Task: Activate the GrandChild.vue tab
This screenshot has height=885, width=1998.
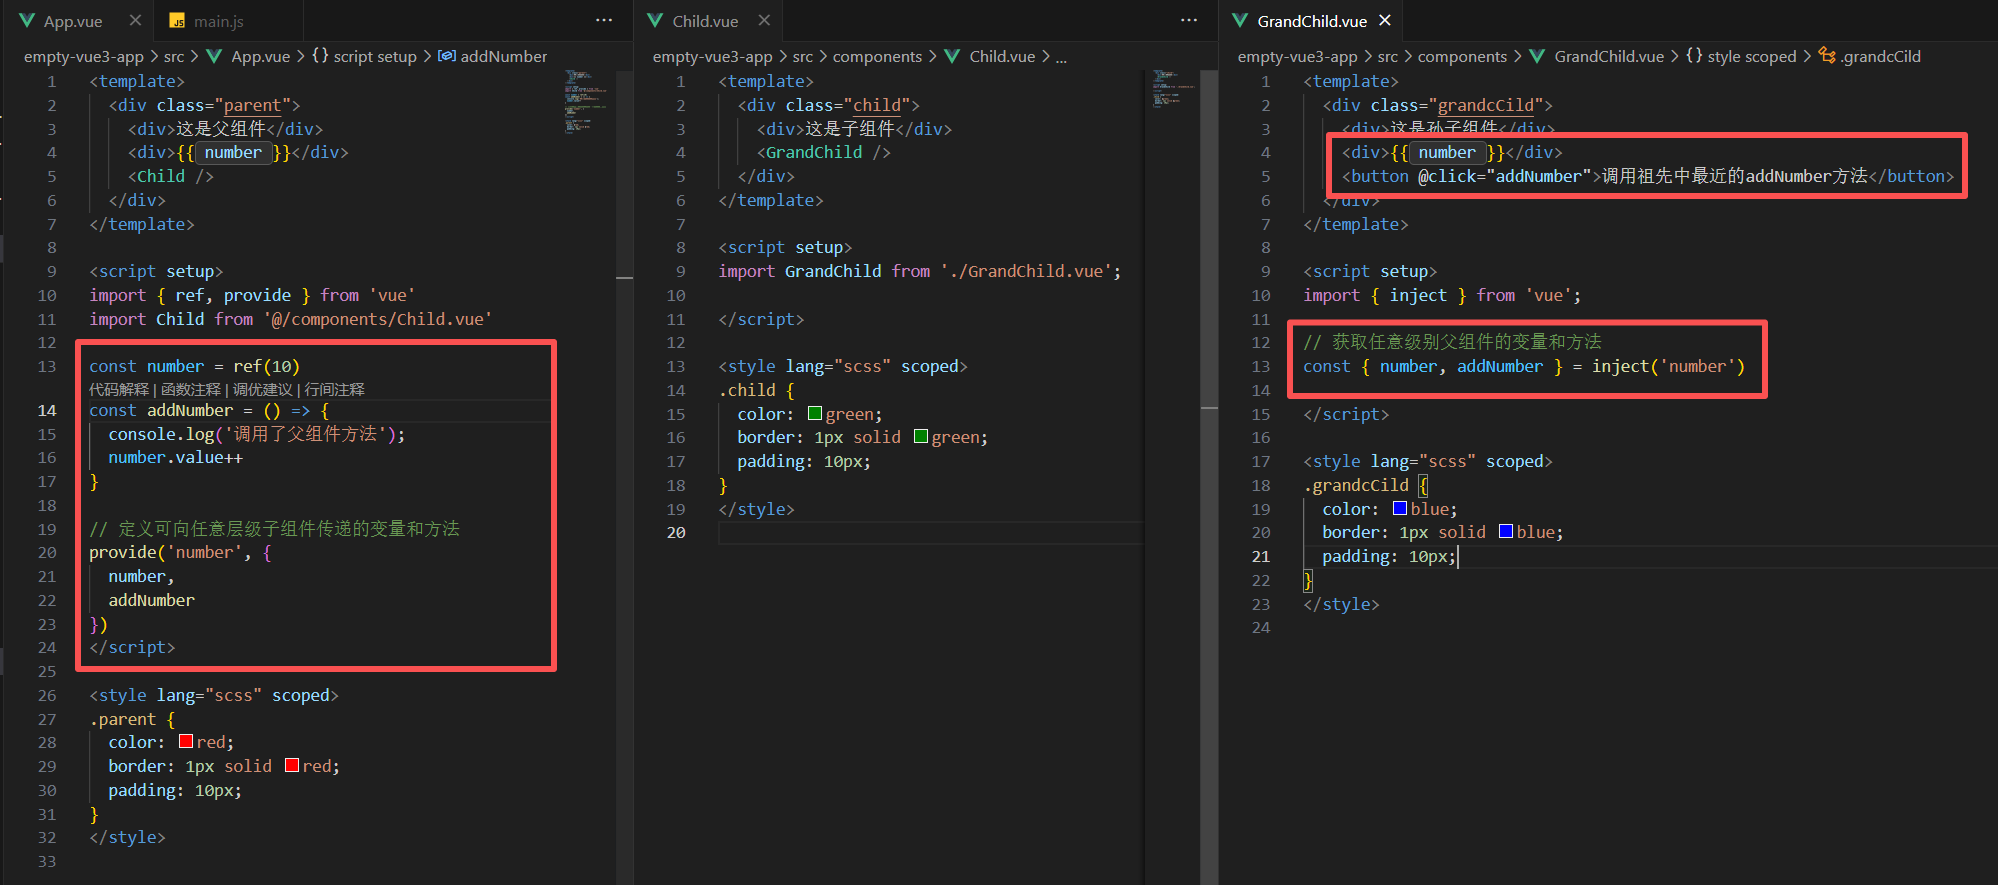Action: [1311, 21]
